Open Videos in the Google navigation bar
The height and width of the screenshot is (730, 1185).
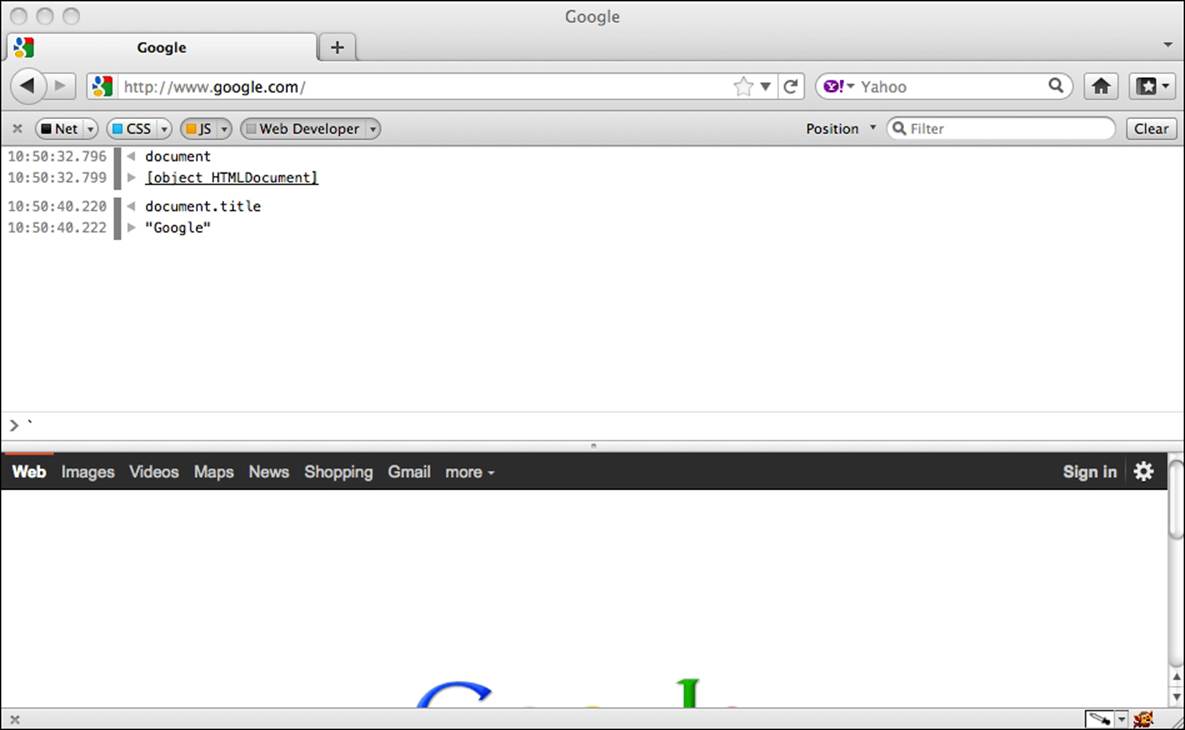coord(154,472)
